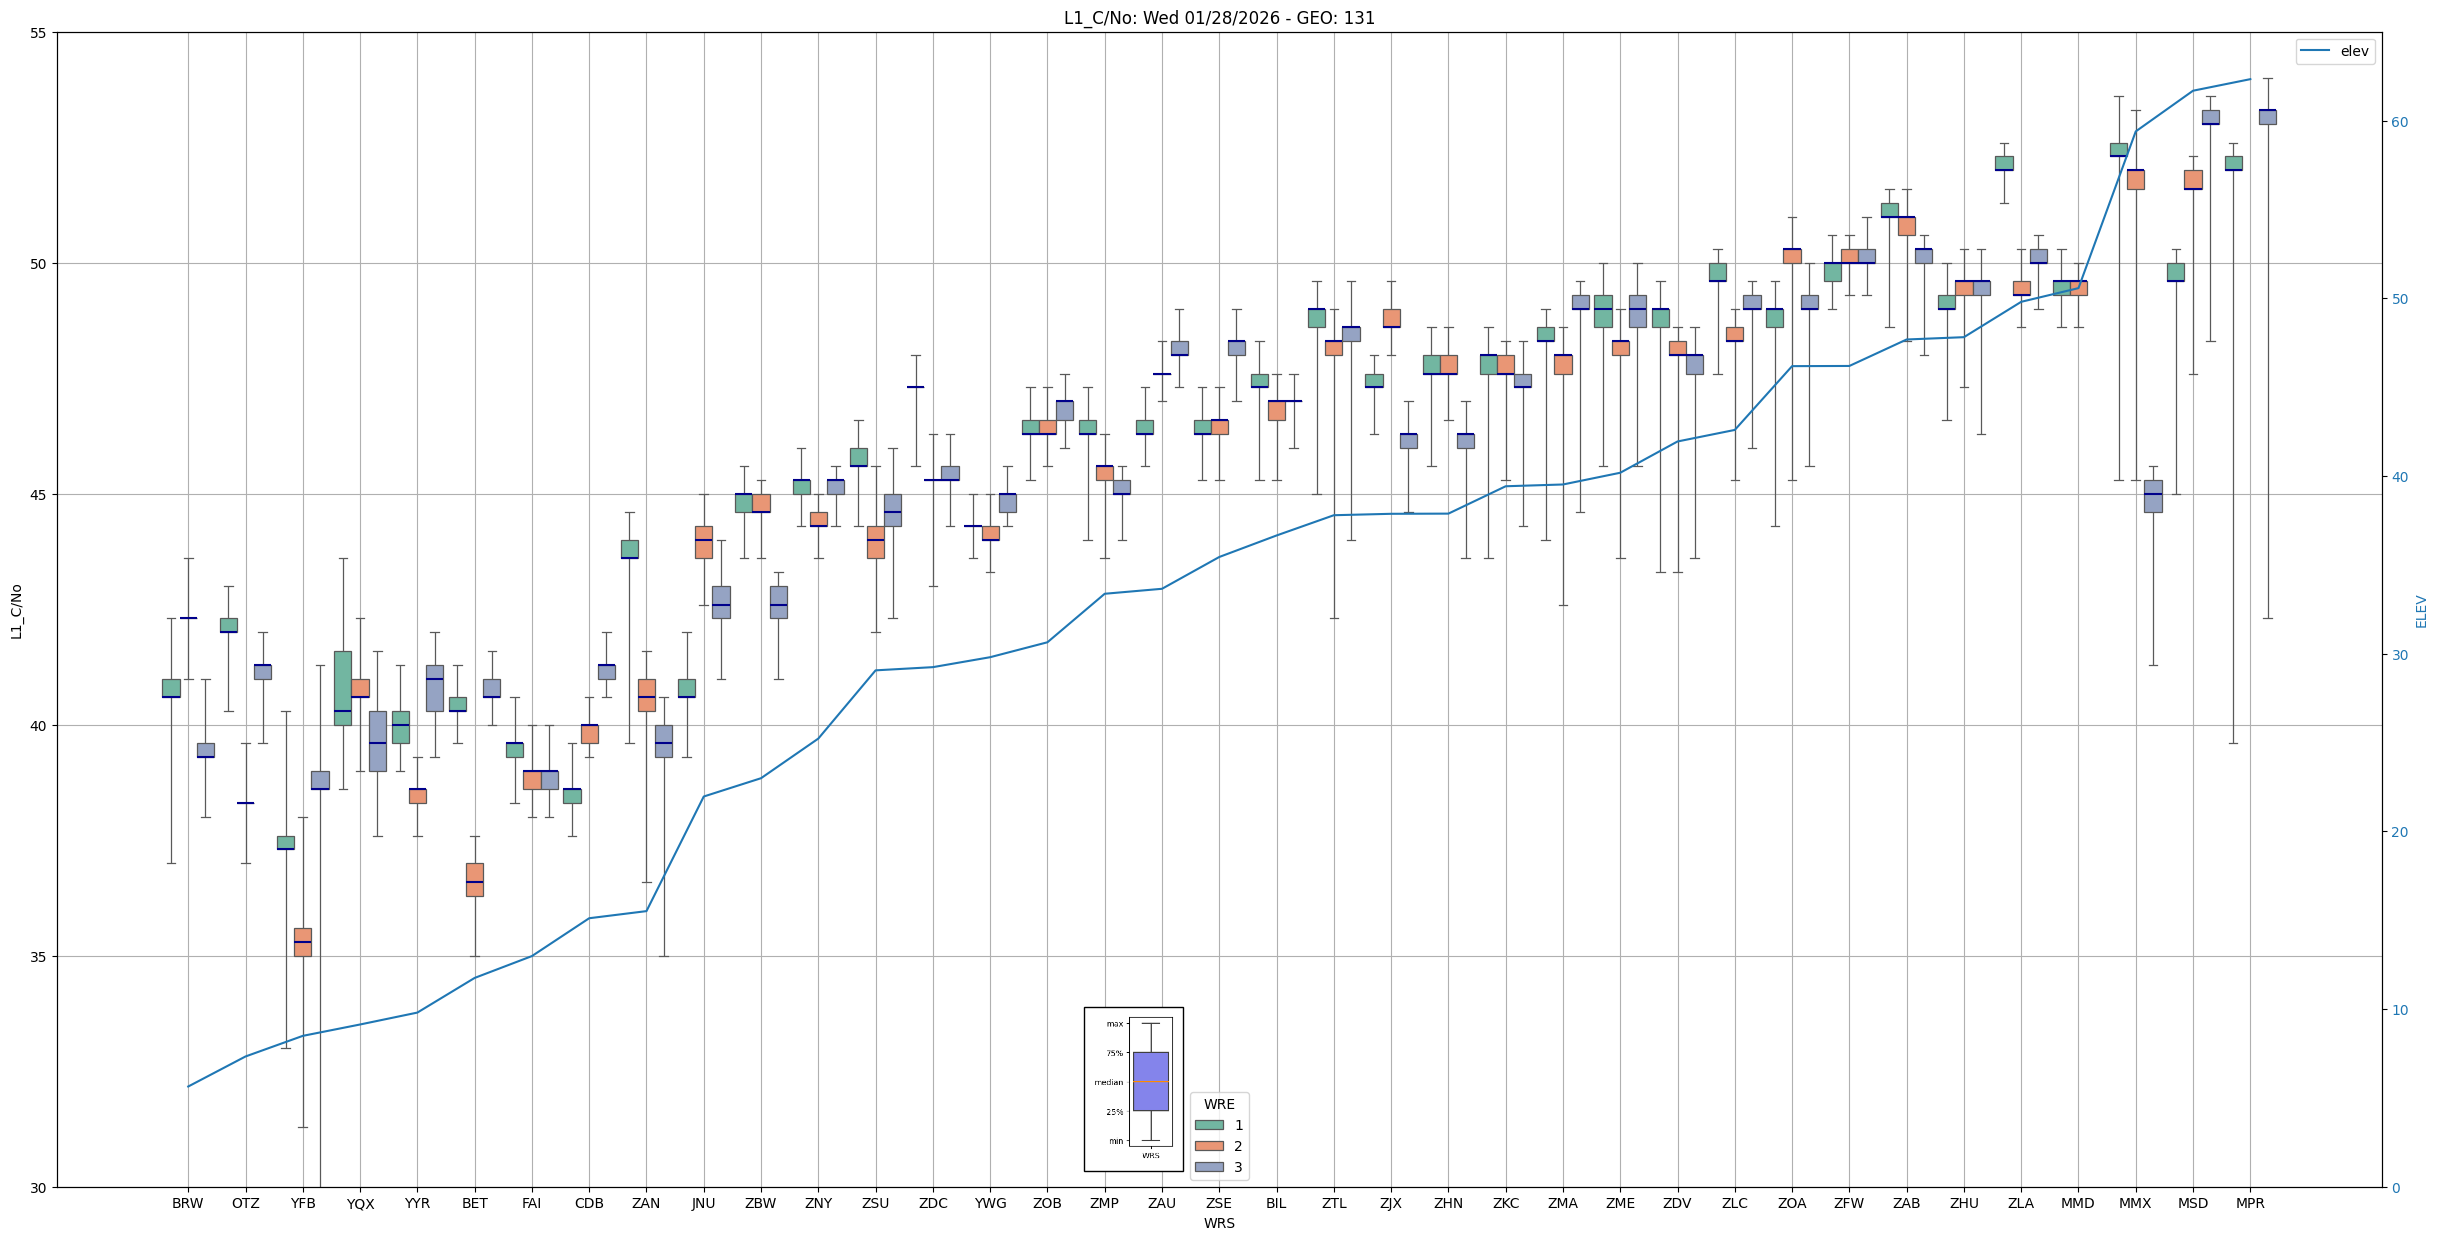
Task: Click the 55 tick on left axis
Action: click(x=39, y=33)
